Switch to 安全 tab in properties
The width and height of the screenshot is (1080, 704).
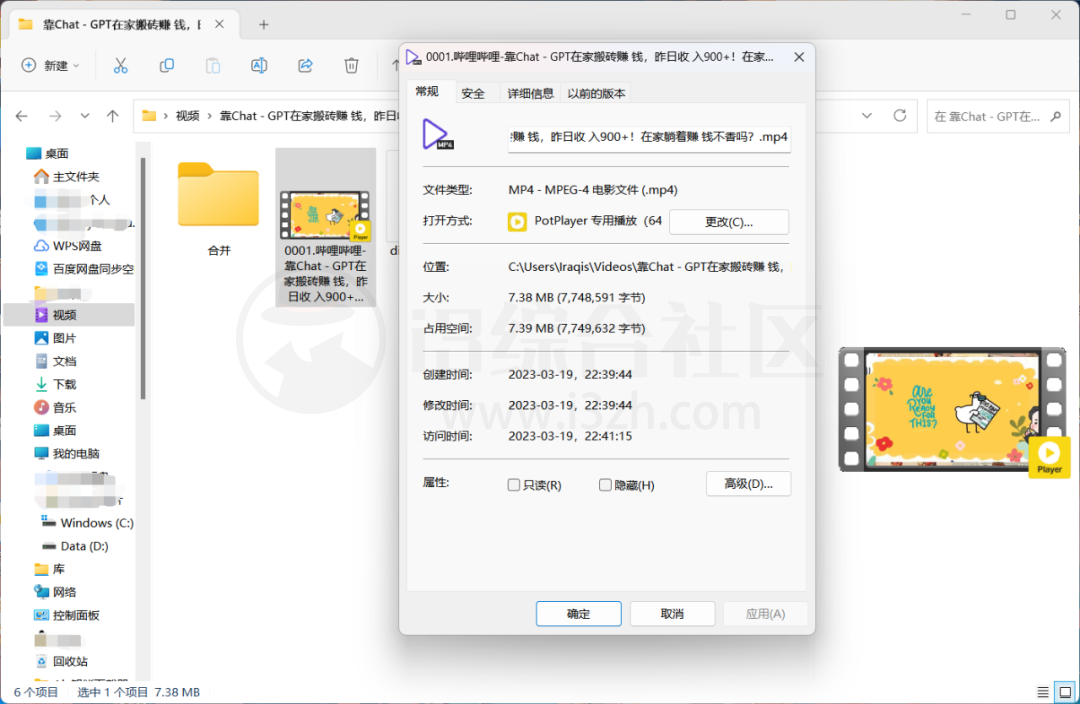pos(473,94)
